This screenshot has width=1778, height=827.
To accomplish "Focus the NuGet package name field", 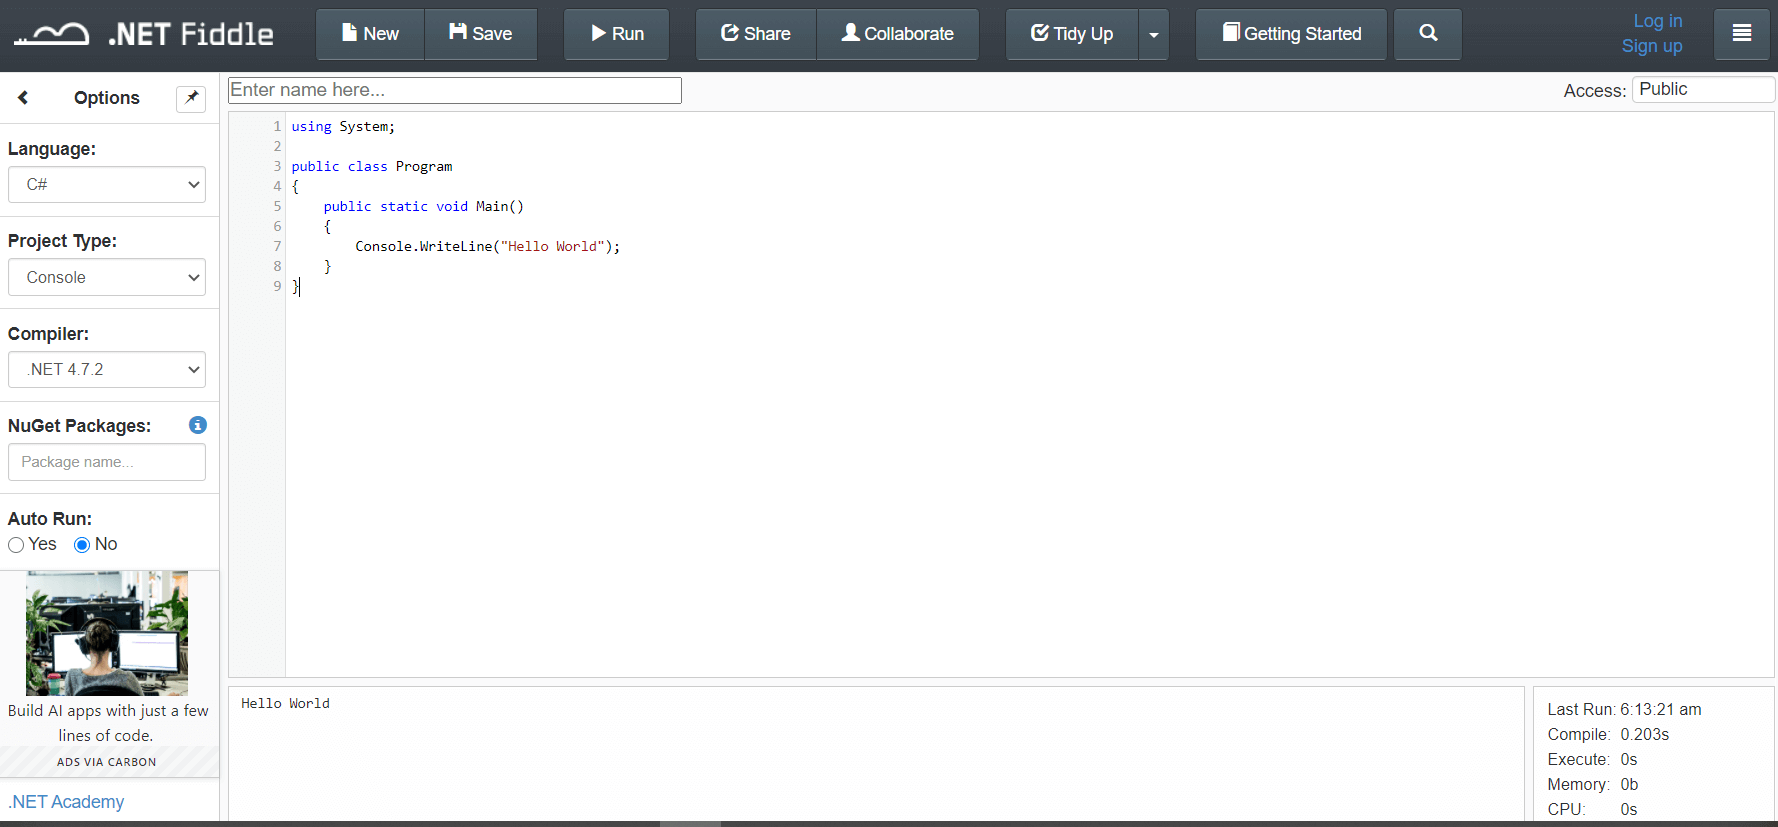I will tap(107, 462).
